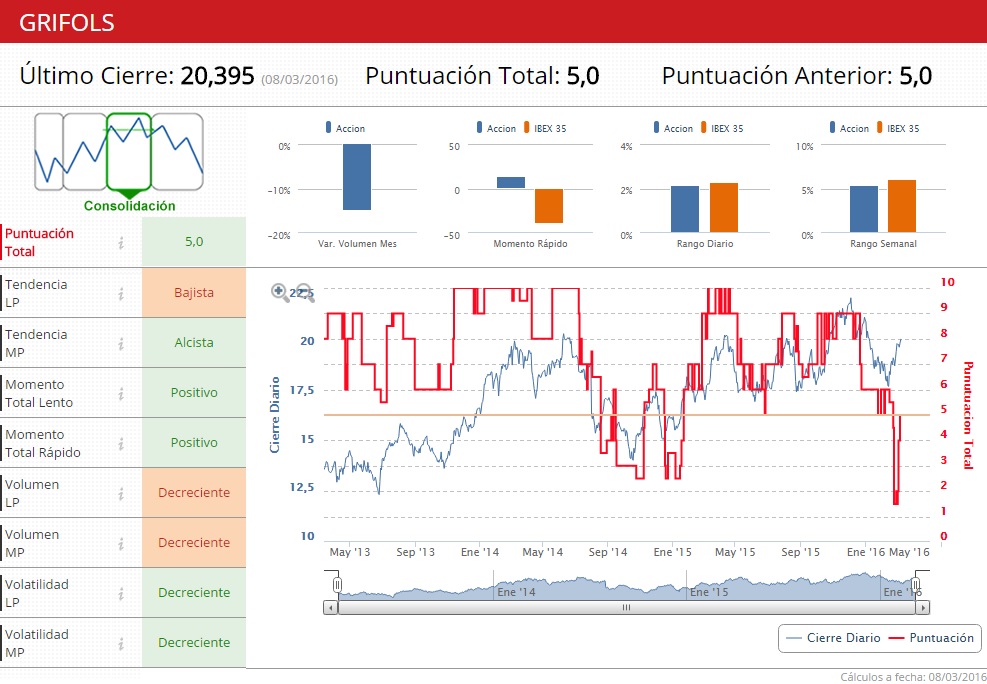Click the Consolidación phase label
This screenshot has height=684, width=987.
point(130,206)
